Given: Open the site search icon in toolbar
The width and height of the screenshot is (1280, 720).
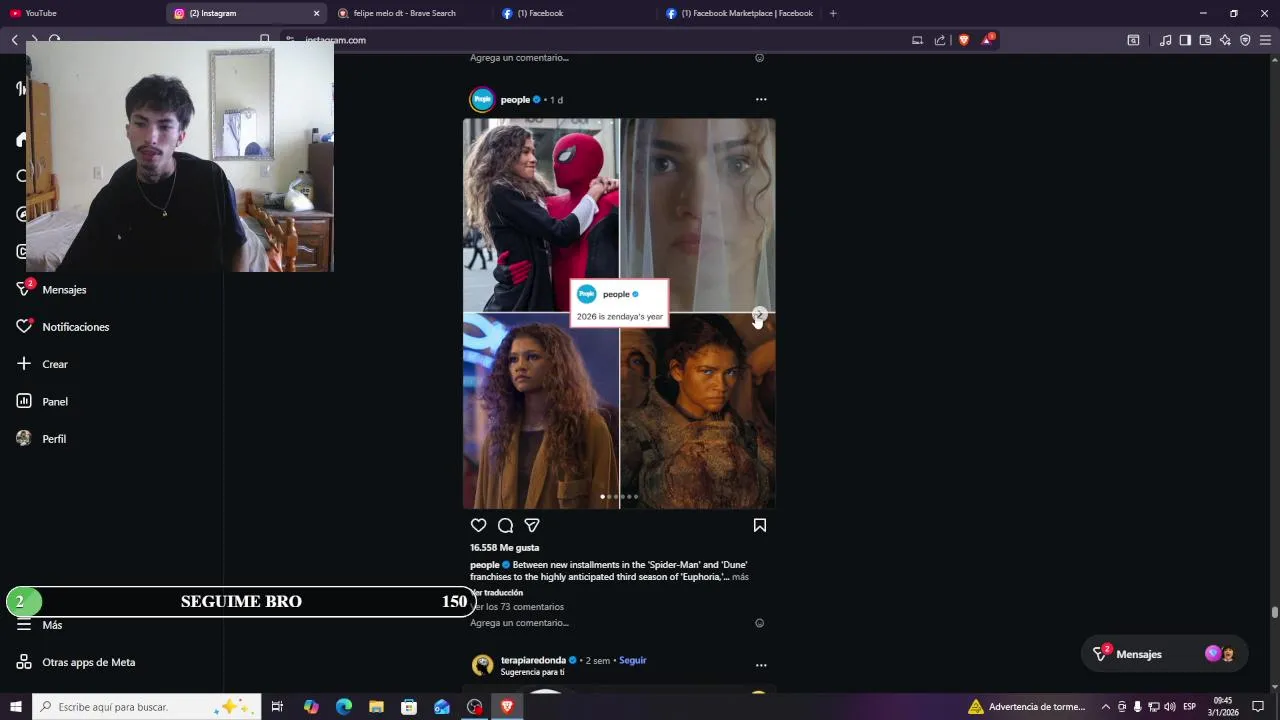Looking at the screenshot, I should [x=1133, y=40].
